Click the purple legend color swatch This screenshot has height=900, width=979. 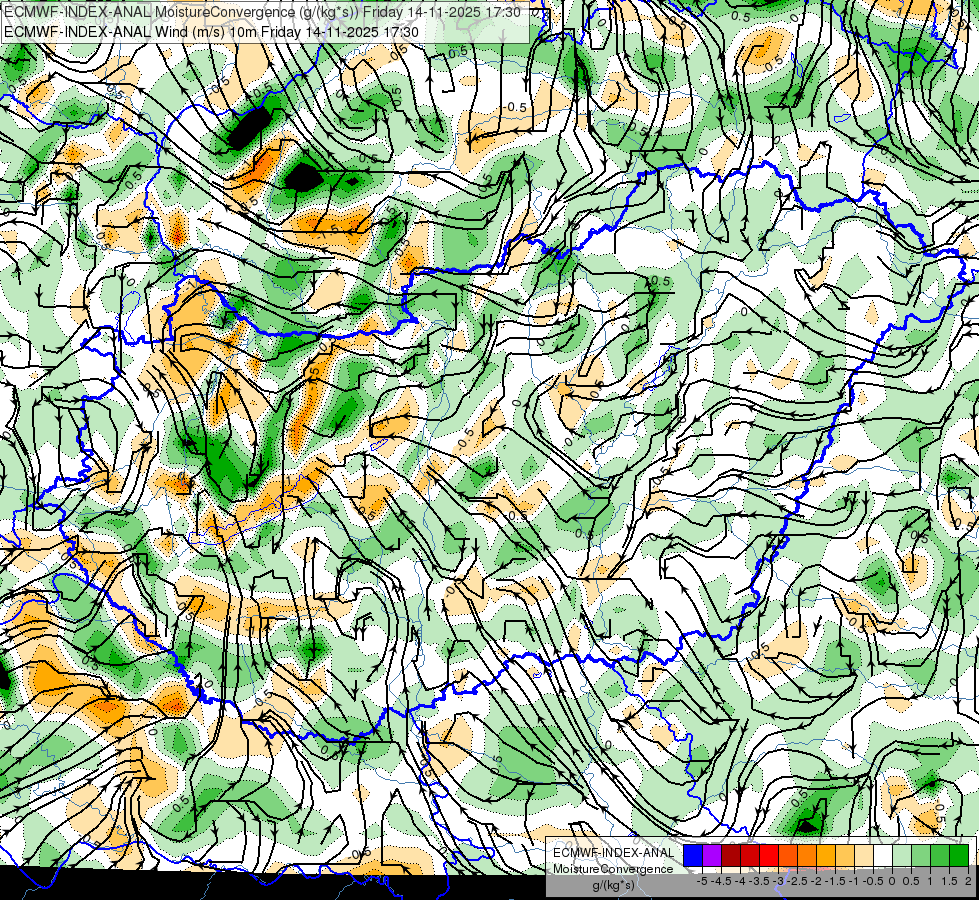tap(712, 855)
